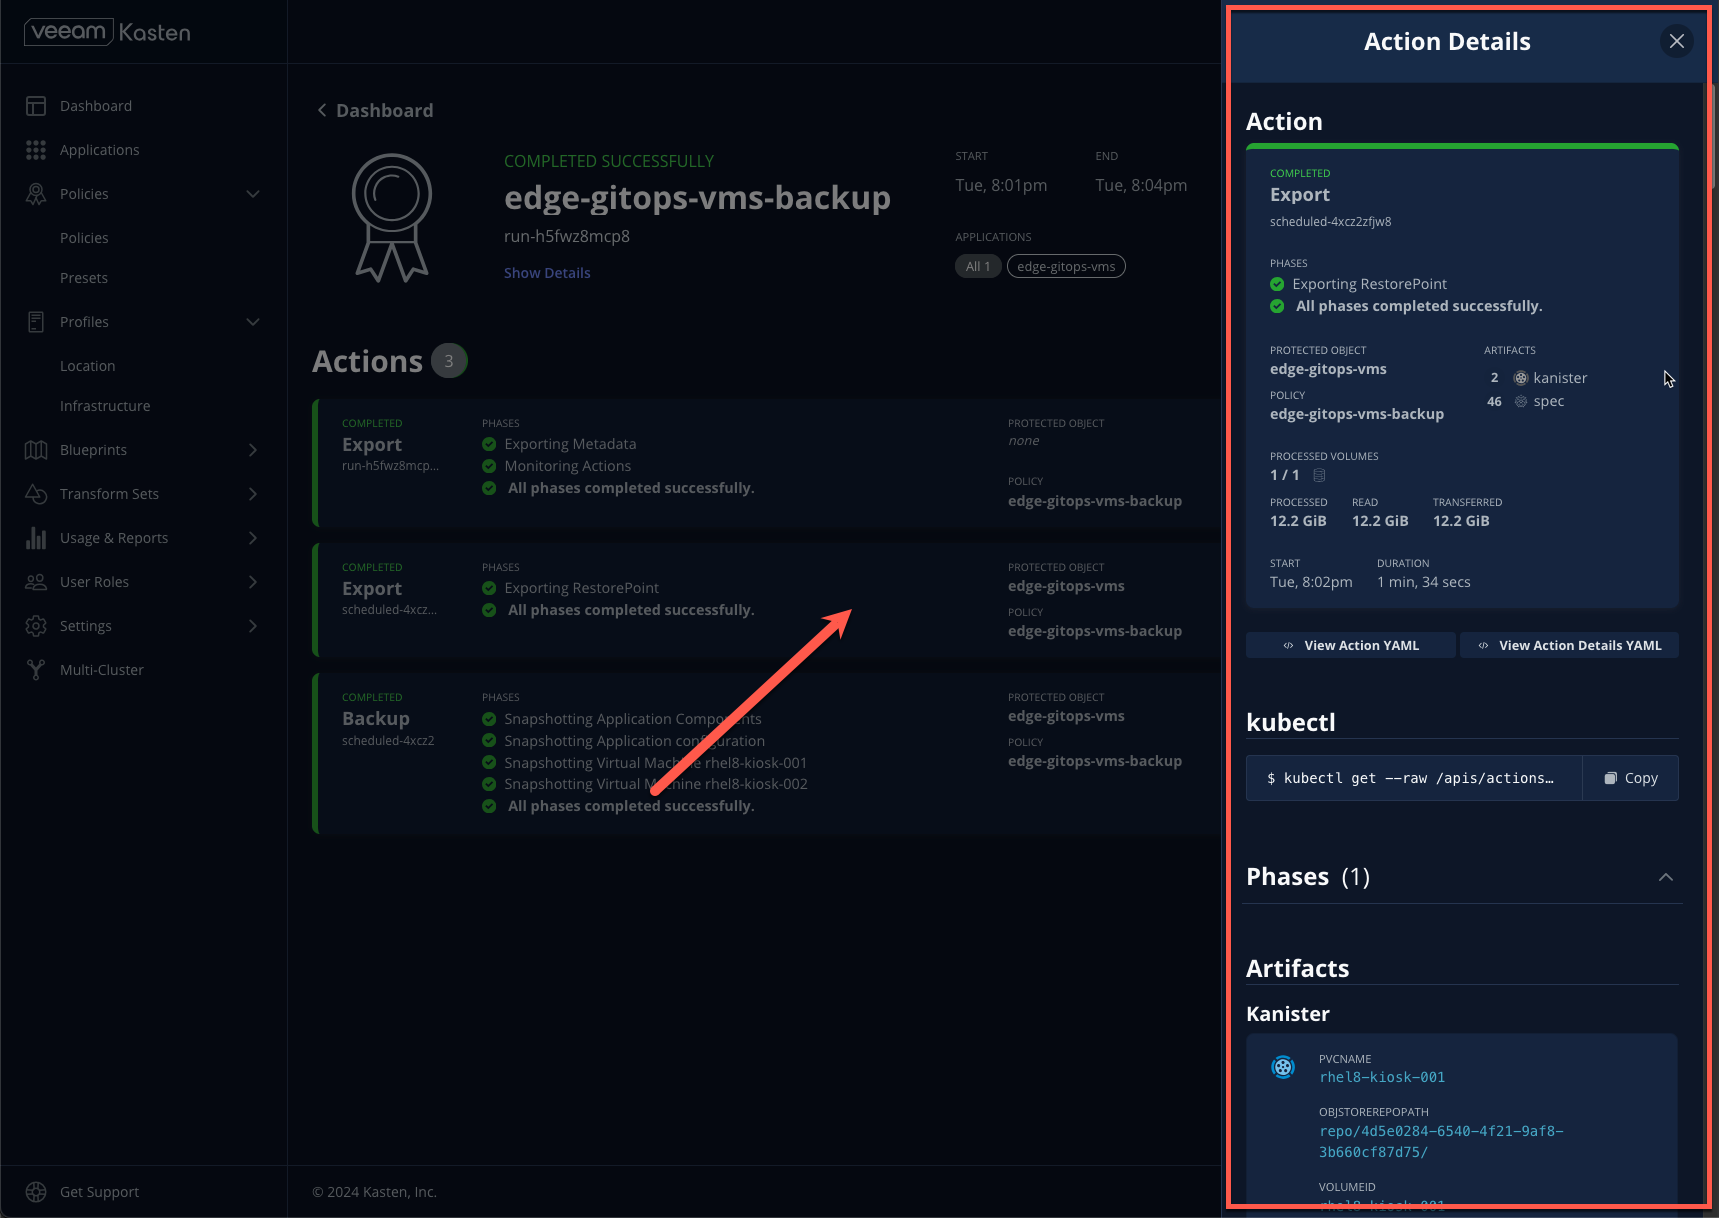Click the Actions count badge 3
The image size is (1719, 1218).
(x=449, y=361)
